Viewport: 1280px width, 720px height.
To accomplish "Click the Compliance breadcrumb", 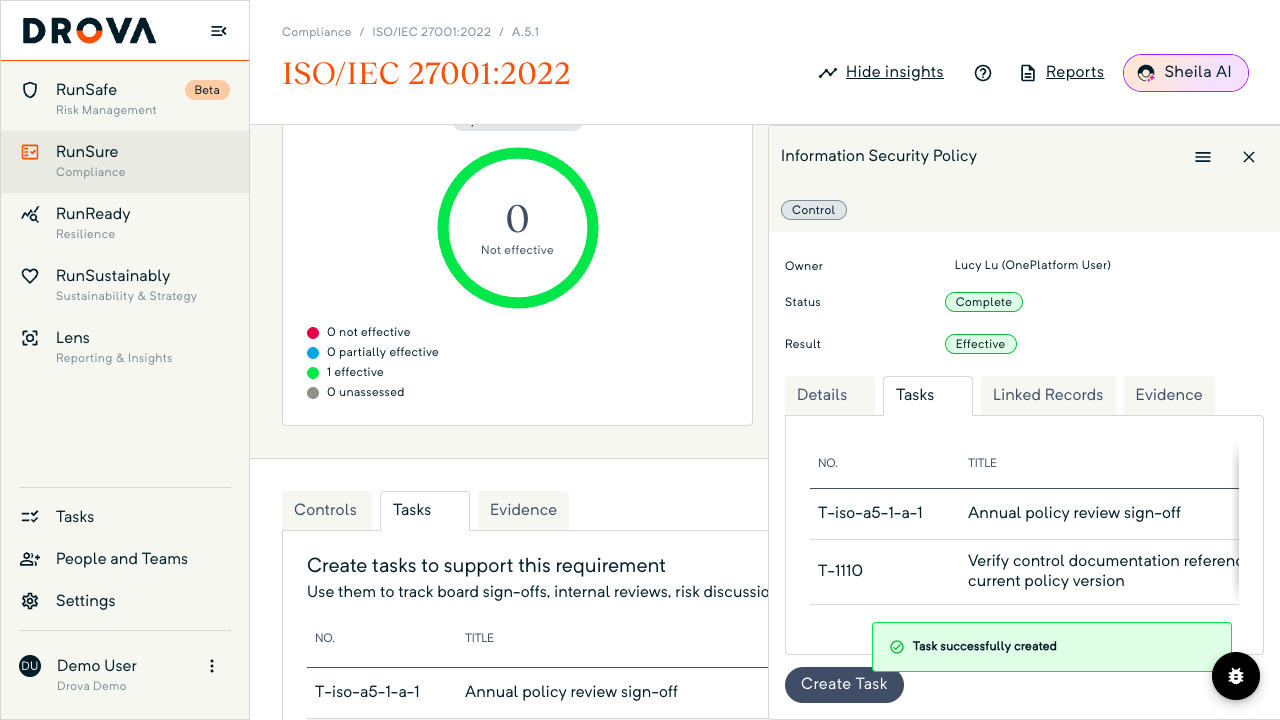I will point(317,32).
